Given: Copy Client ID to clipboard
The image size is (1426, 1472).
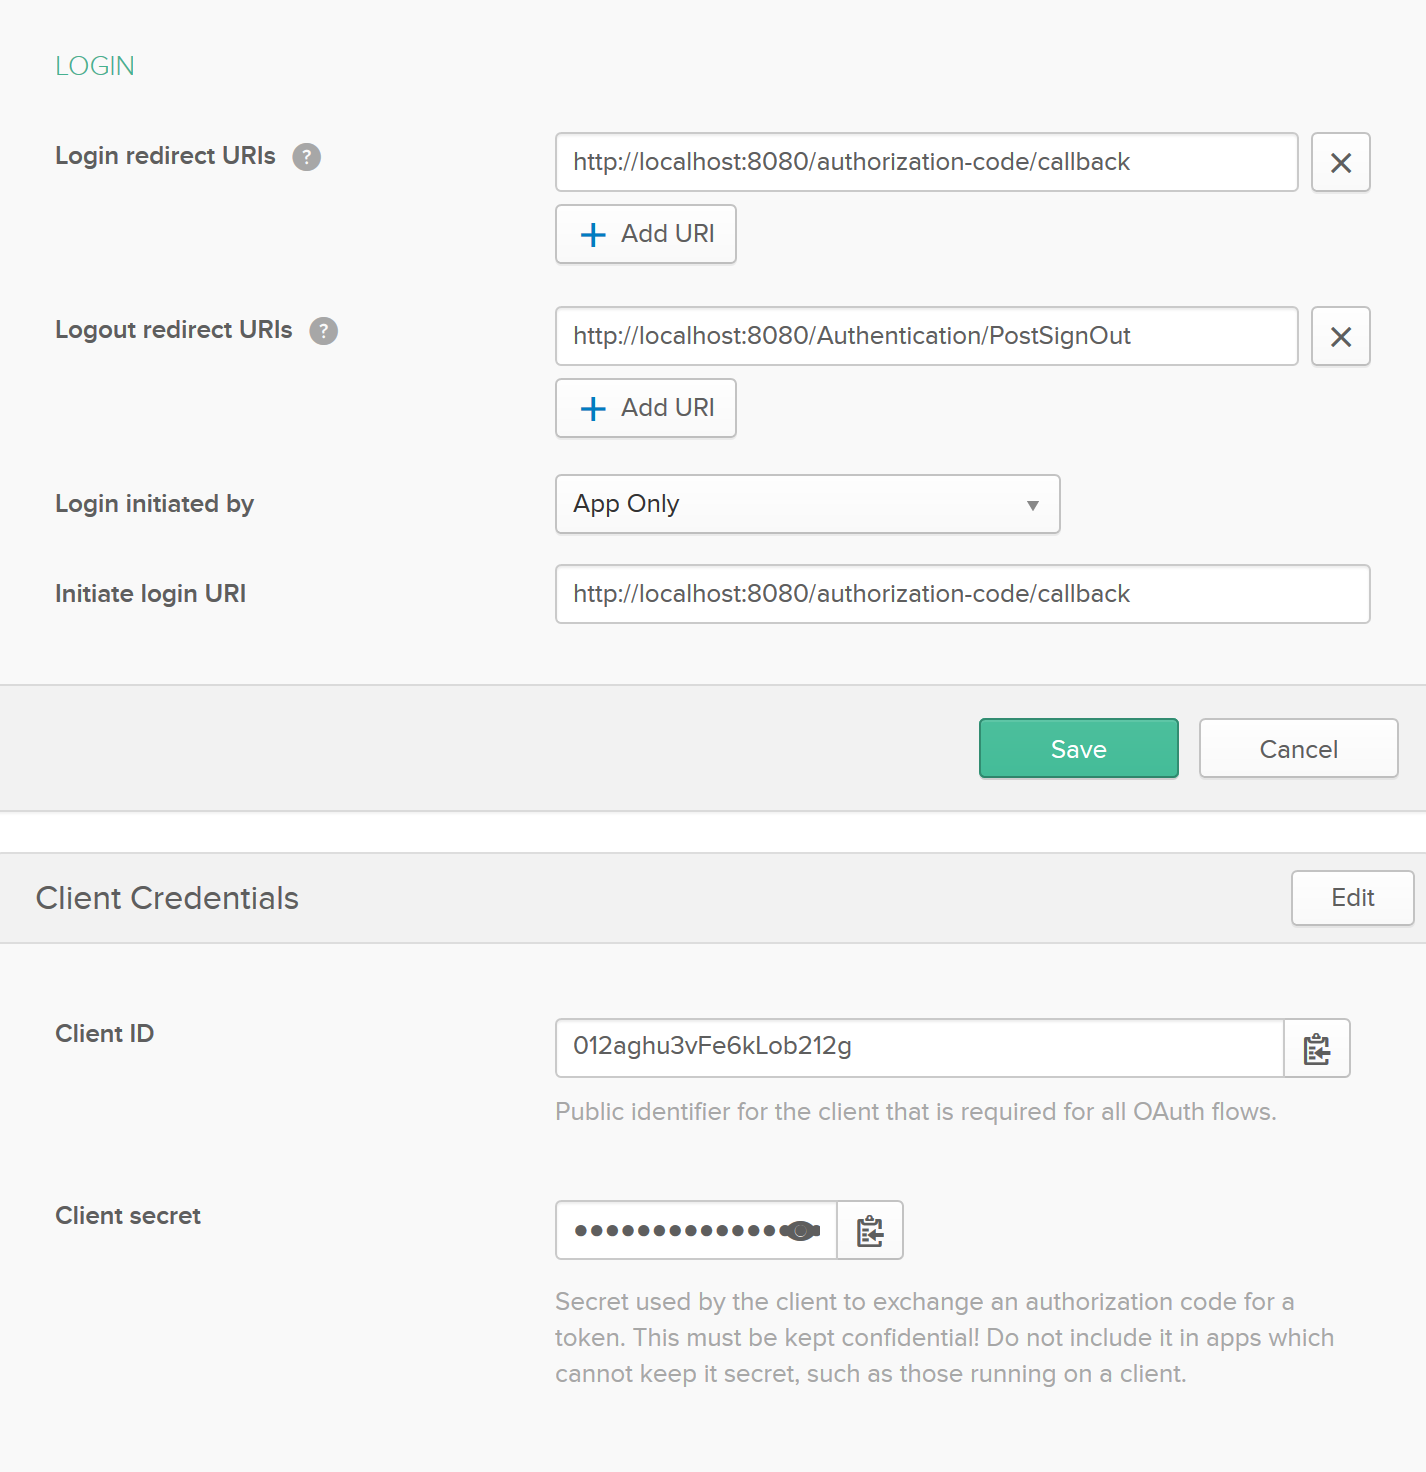Looking at the screenshot, I should tap(1316, 1048).
